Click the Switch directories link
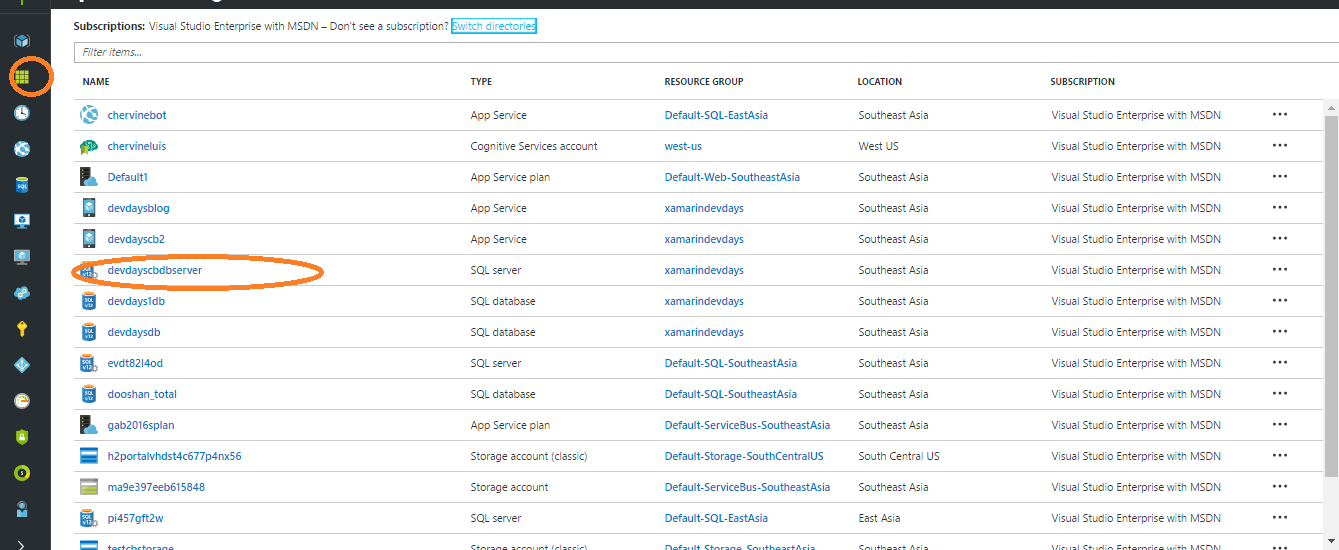 (494, 26)
